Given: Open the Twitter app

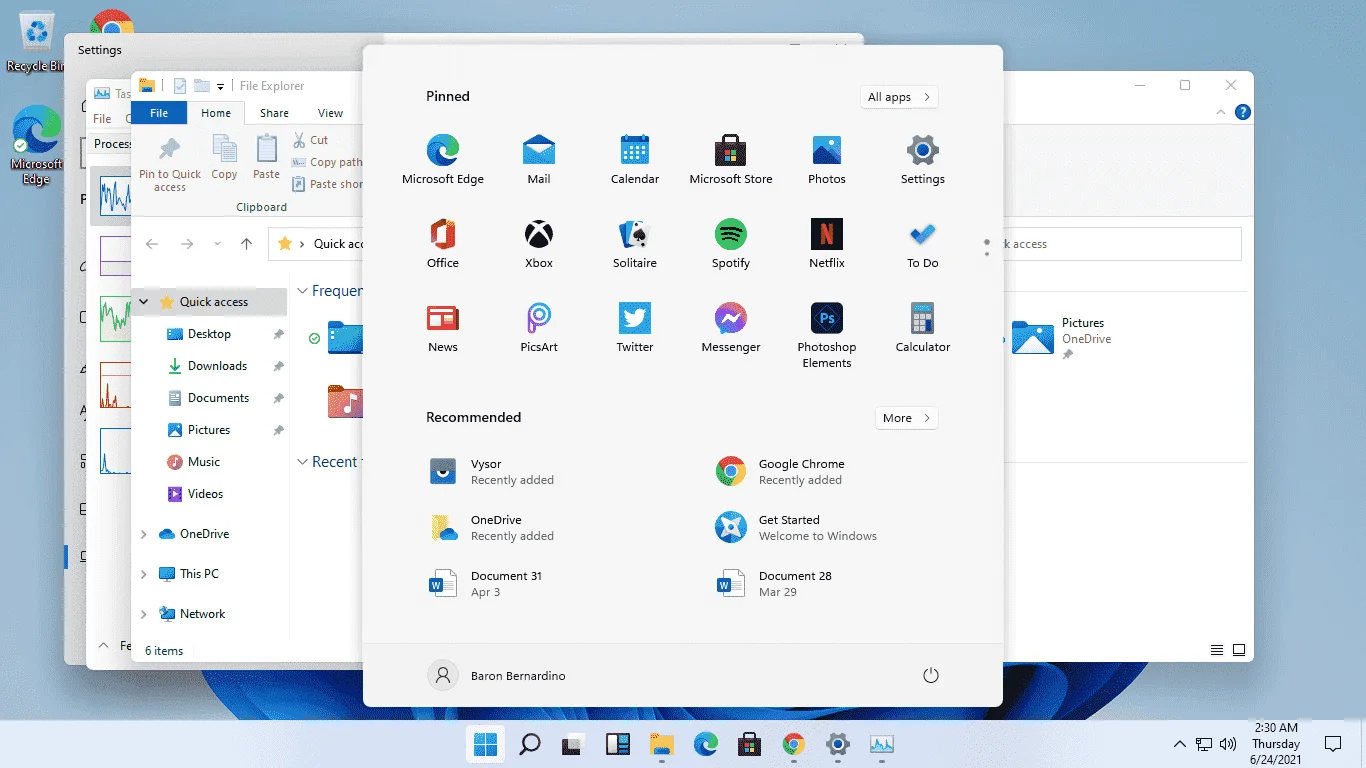Looking at the screenshot, I should tap(635, 328).
